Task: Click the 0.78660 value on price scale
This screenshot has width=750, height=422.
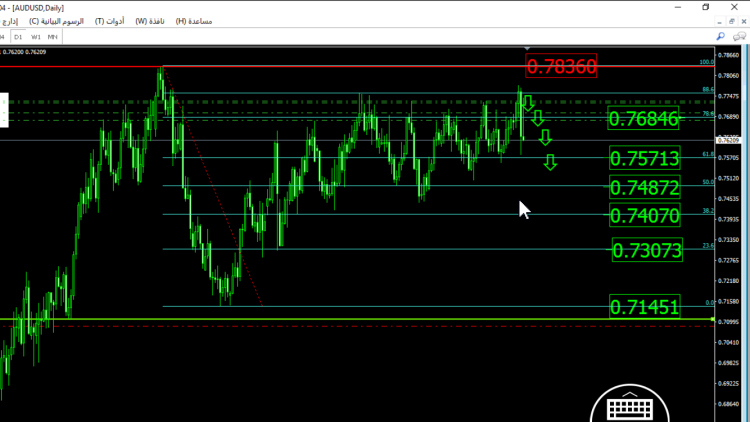Action: tap(728, 56)
